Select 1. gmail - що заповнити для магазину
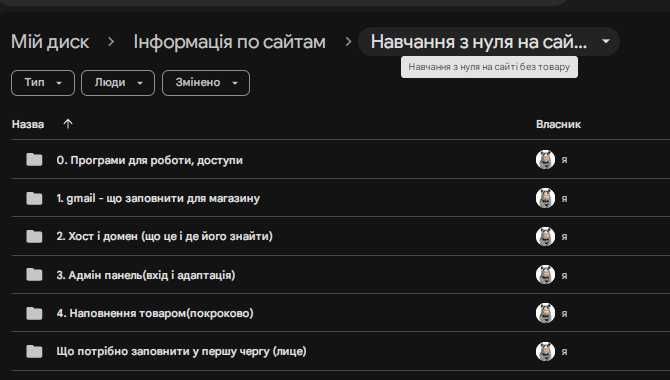 point(158,199)
